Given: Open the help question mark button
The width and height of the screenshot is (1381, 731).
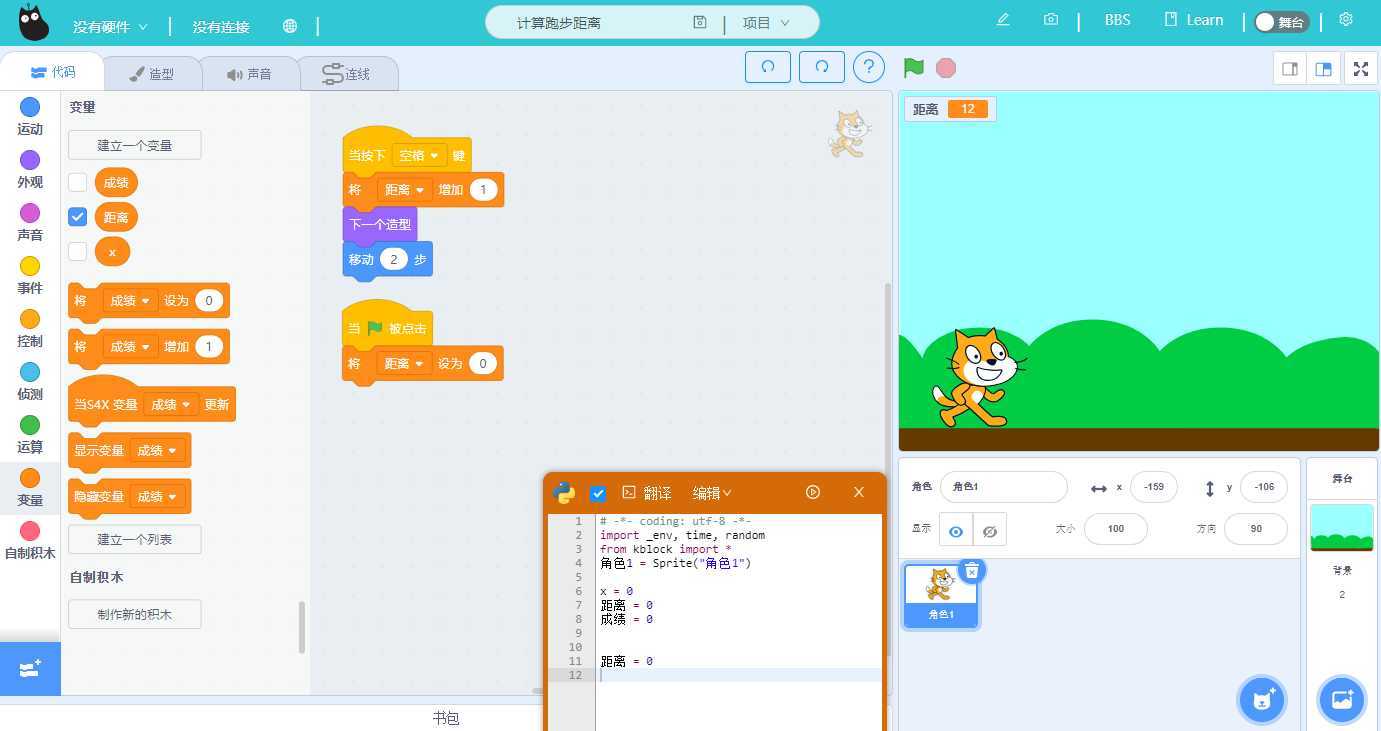Looking at the screenshot, I should 869,67.
